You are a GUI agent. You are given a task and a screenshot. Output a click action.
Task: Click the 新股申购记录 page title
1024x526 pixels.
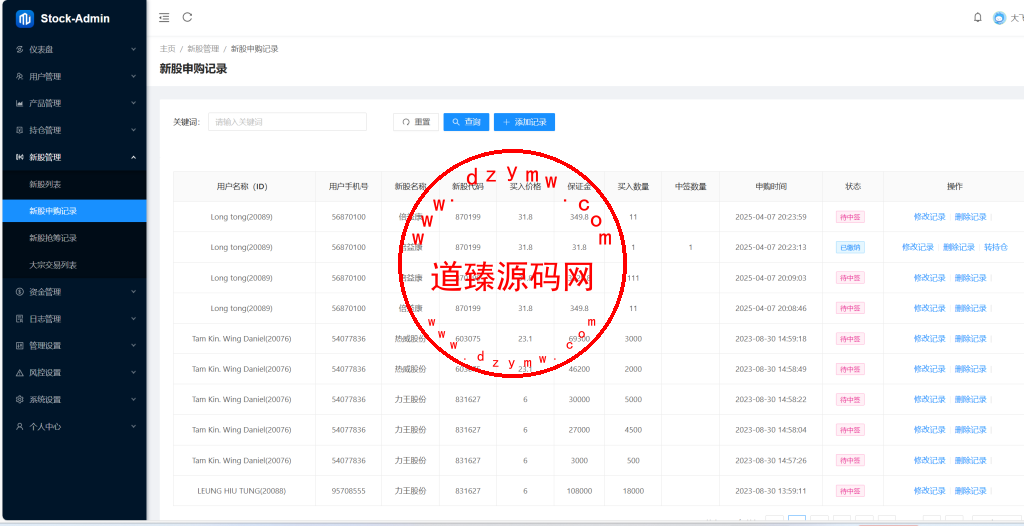(193, 69)
